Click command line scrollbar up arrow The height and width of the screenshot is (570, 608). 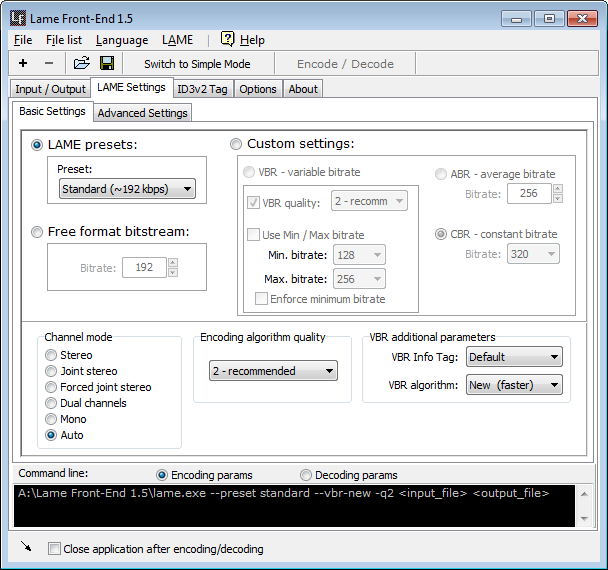[584, 494]
